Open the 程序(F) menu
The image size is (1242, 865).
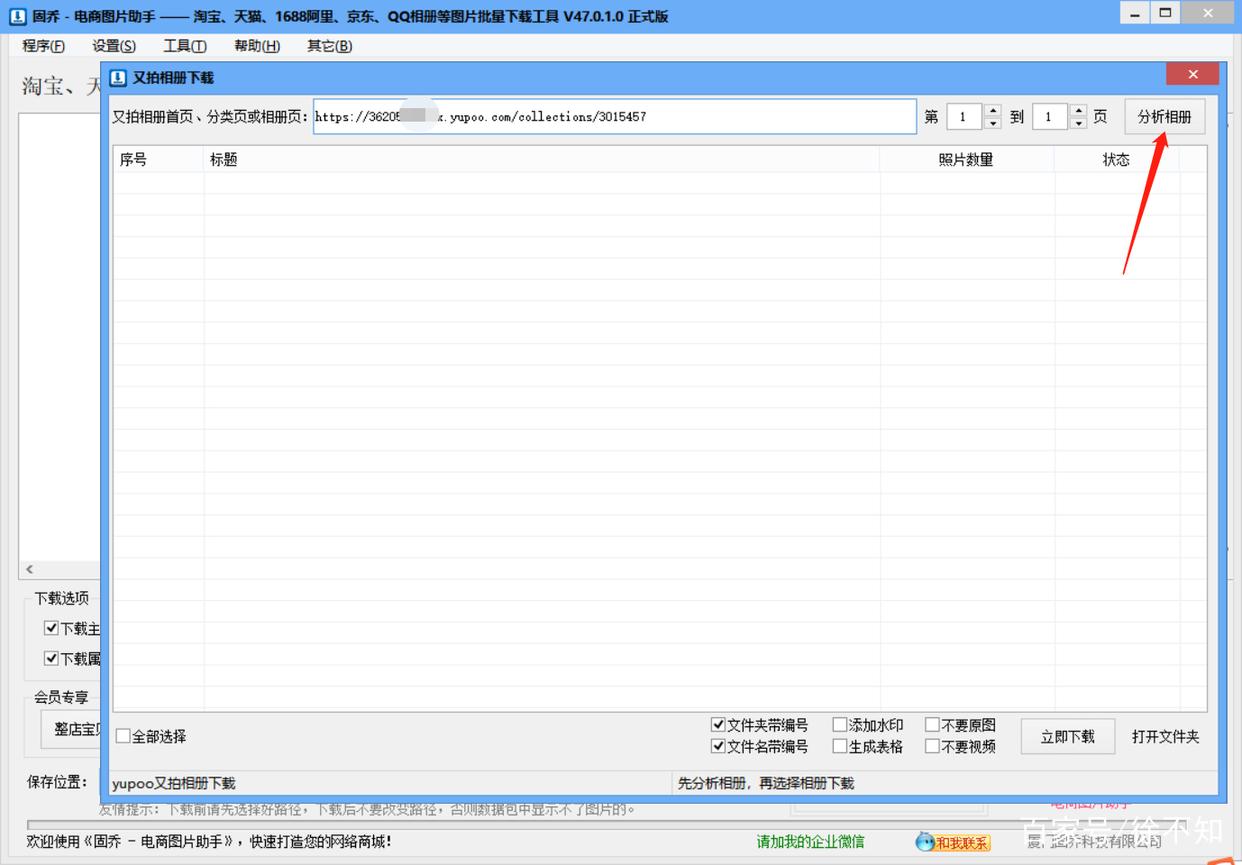click(x=43, y=46)
